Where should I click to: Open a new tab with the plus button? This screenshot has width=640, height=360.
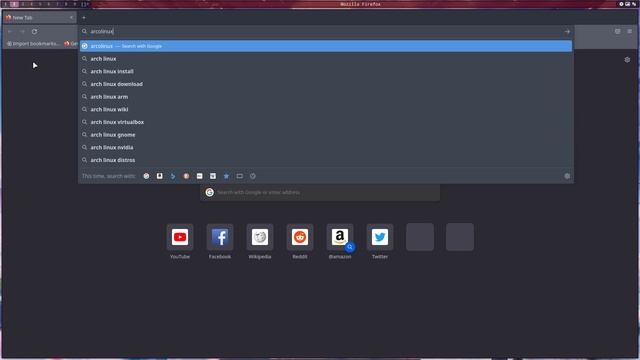pyautogui.click(x=84, y=18)
